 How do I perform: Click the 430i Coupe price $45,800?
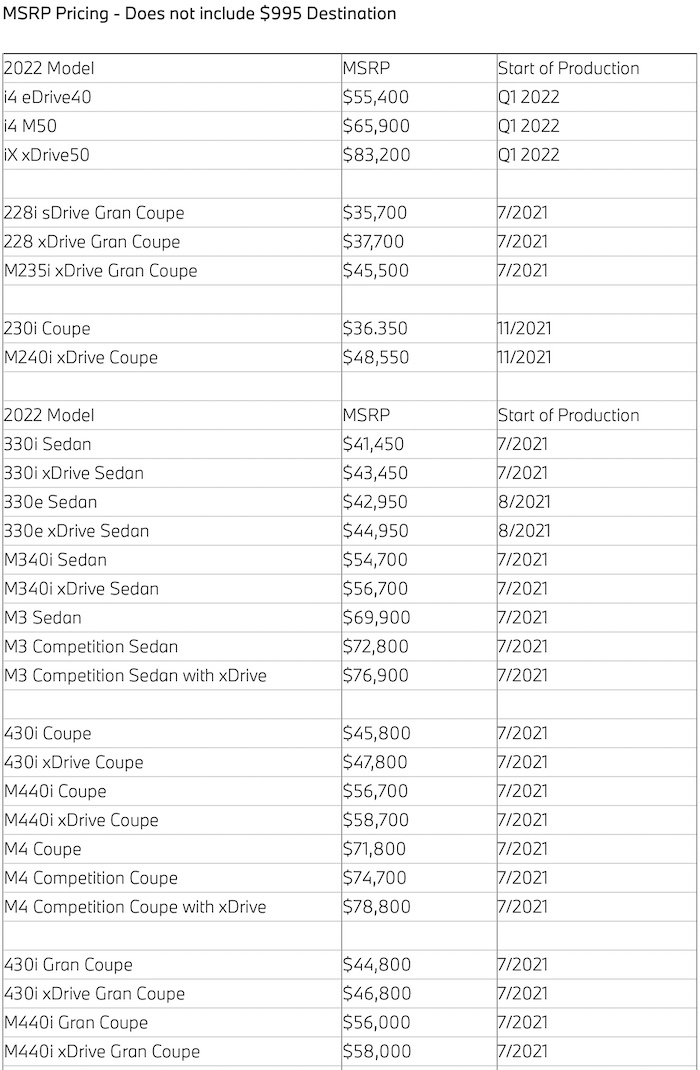click(376, 734)
